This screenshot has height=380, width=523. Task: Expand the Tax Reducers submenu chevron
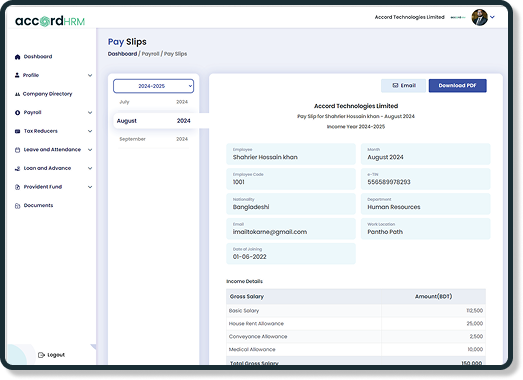[90, 131]
